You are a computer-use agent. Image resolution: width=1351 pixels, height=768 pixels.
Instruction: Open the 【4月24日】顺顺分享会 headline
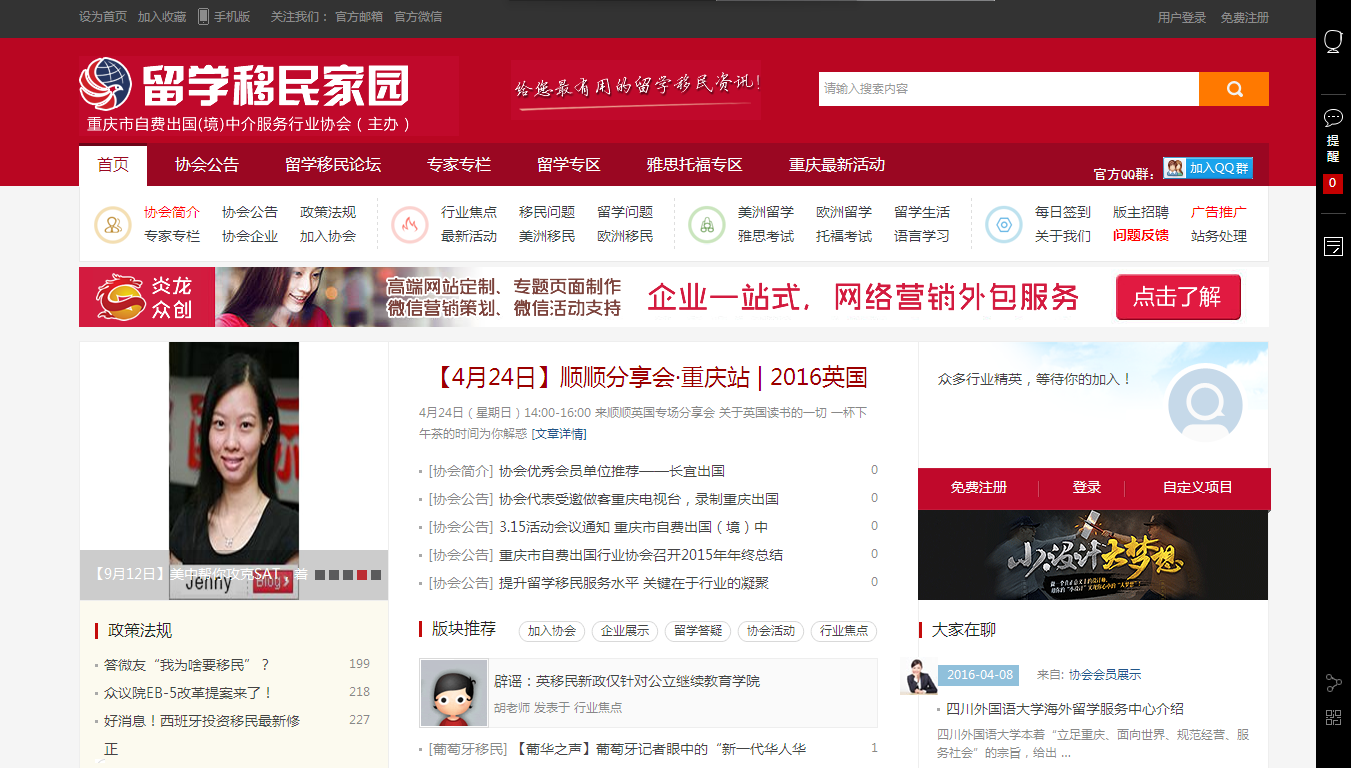649,378
